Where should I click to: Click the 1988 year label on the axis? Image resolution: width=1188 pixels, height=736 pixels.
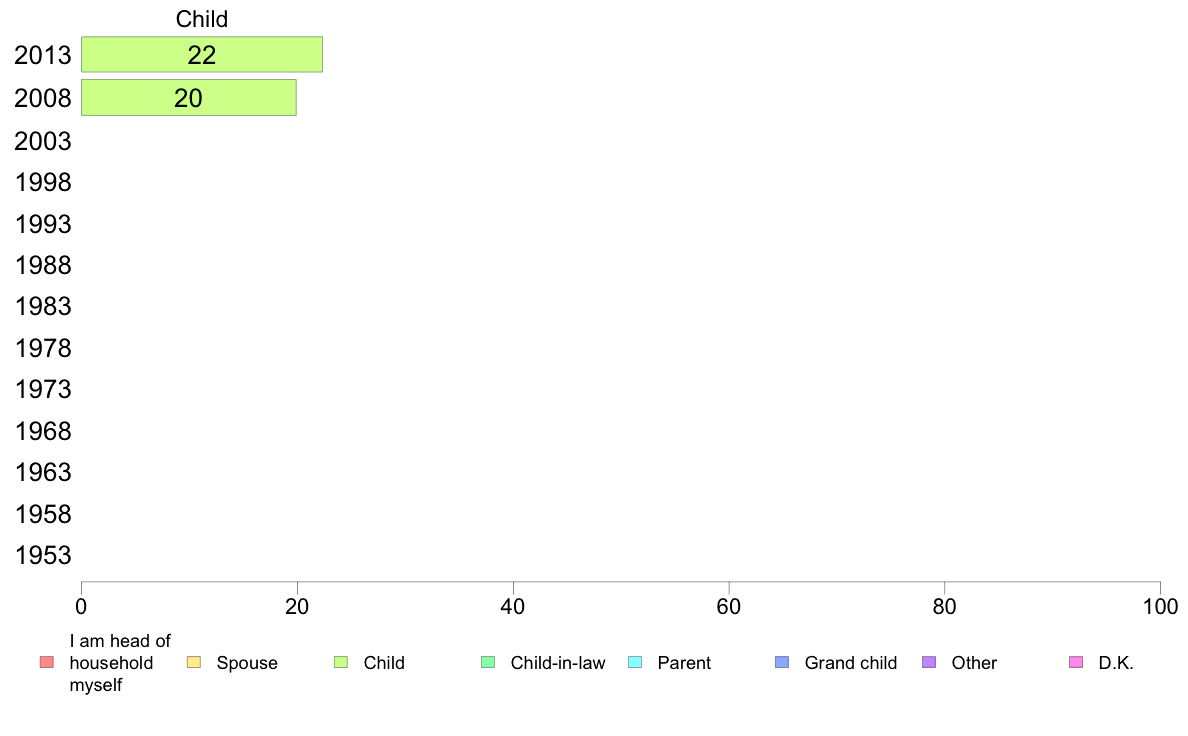pyautogui.click(x=43, y=265)
